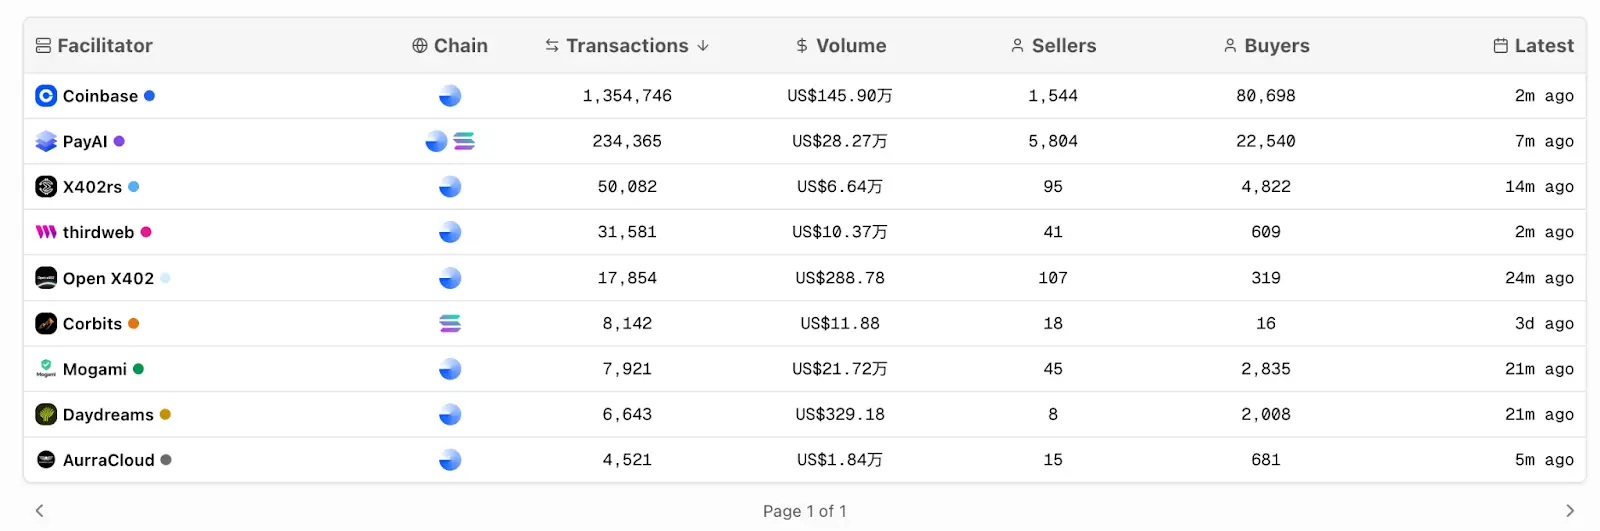Click Solana chain icon in PayAI row

464,142
